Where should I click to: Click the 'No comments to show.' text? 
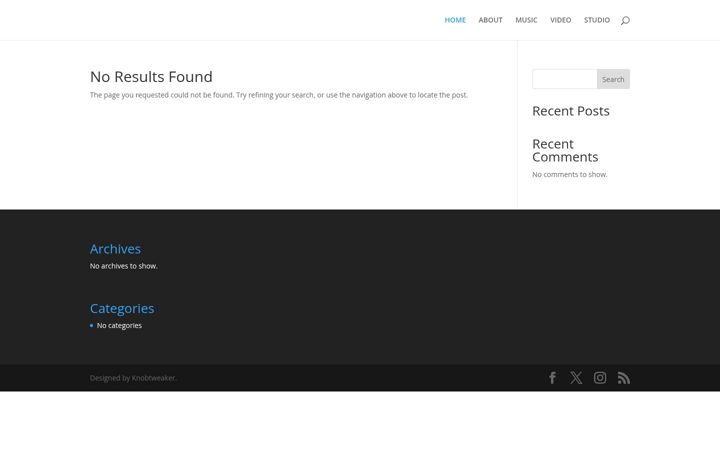tap(569, 174)
